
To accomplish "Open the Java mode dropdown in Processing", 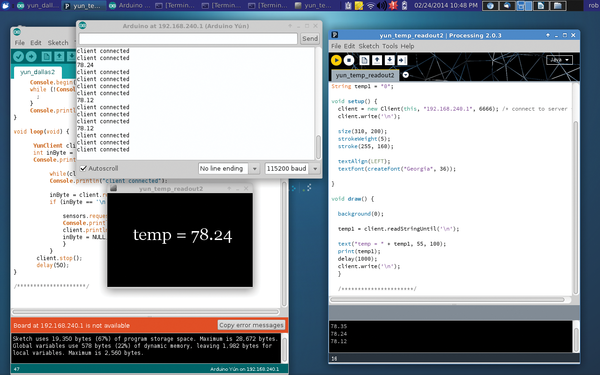I will pyautogui.click(x=559, y=60).
